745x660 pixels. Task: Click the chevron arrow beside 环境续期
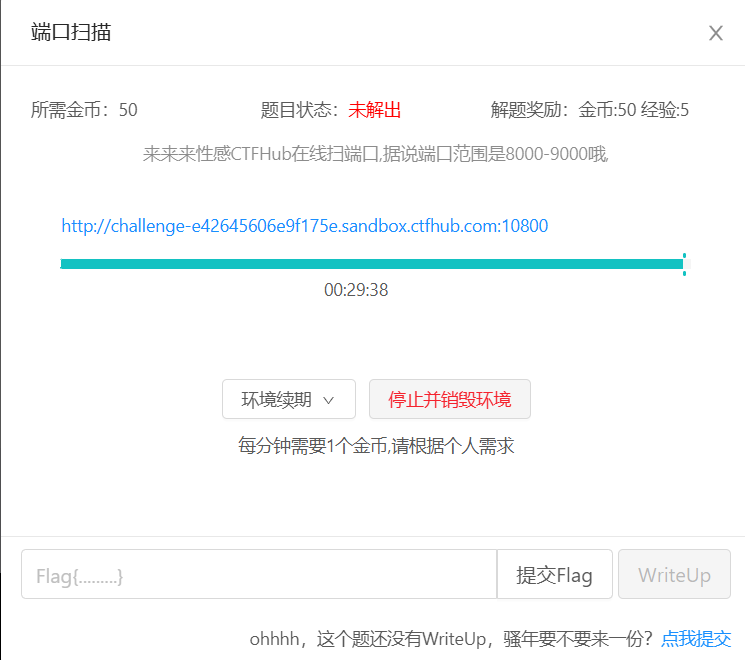[x=328, y=400]
